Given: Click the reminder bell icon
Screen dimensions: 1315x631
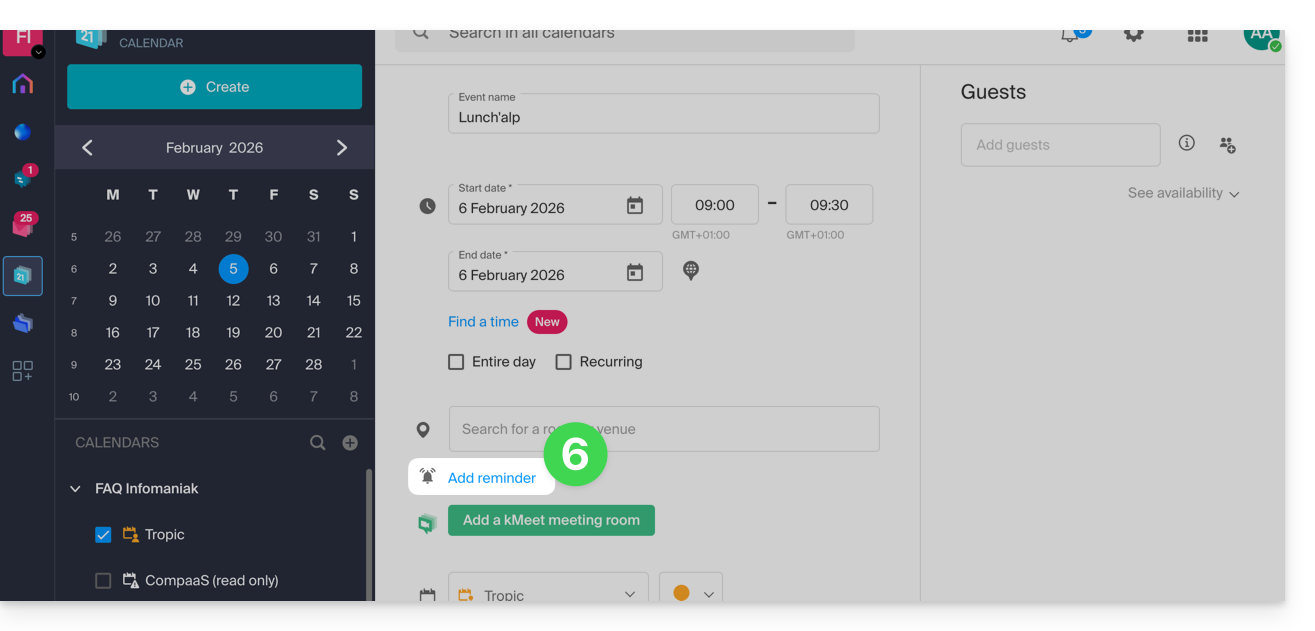Looking at the screenshot, I should click(428, 477).
